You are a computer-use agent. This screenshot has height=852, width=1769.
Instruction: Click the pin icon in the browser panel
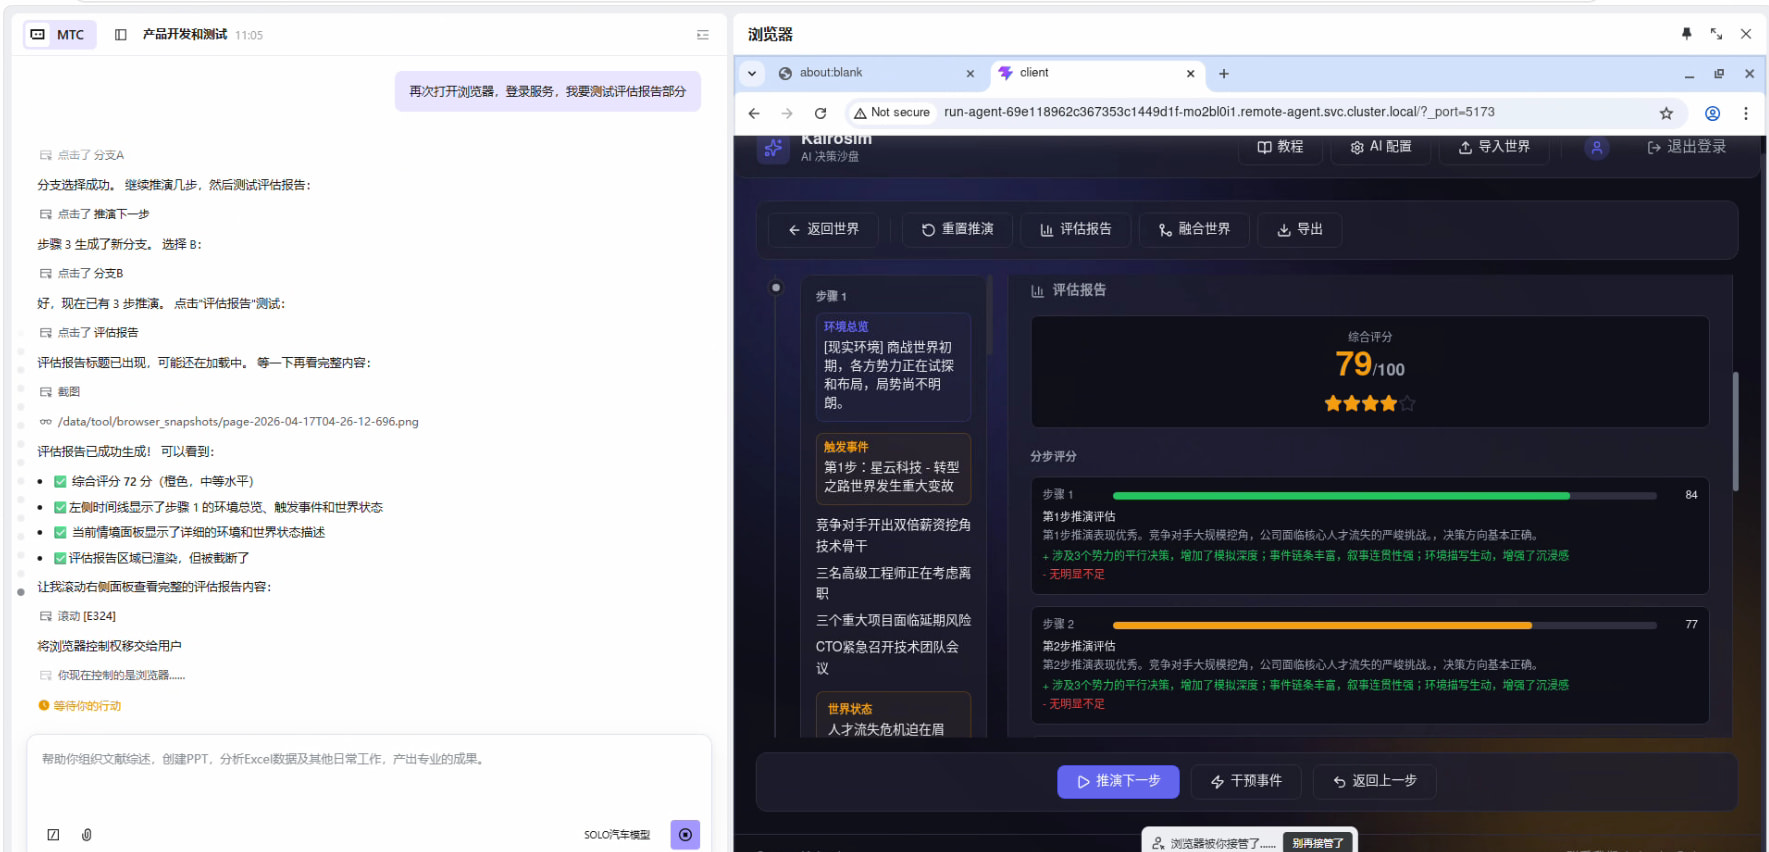[x=1686, y=34]
